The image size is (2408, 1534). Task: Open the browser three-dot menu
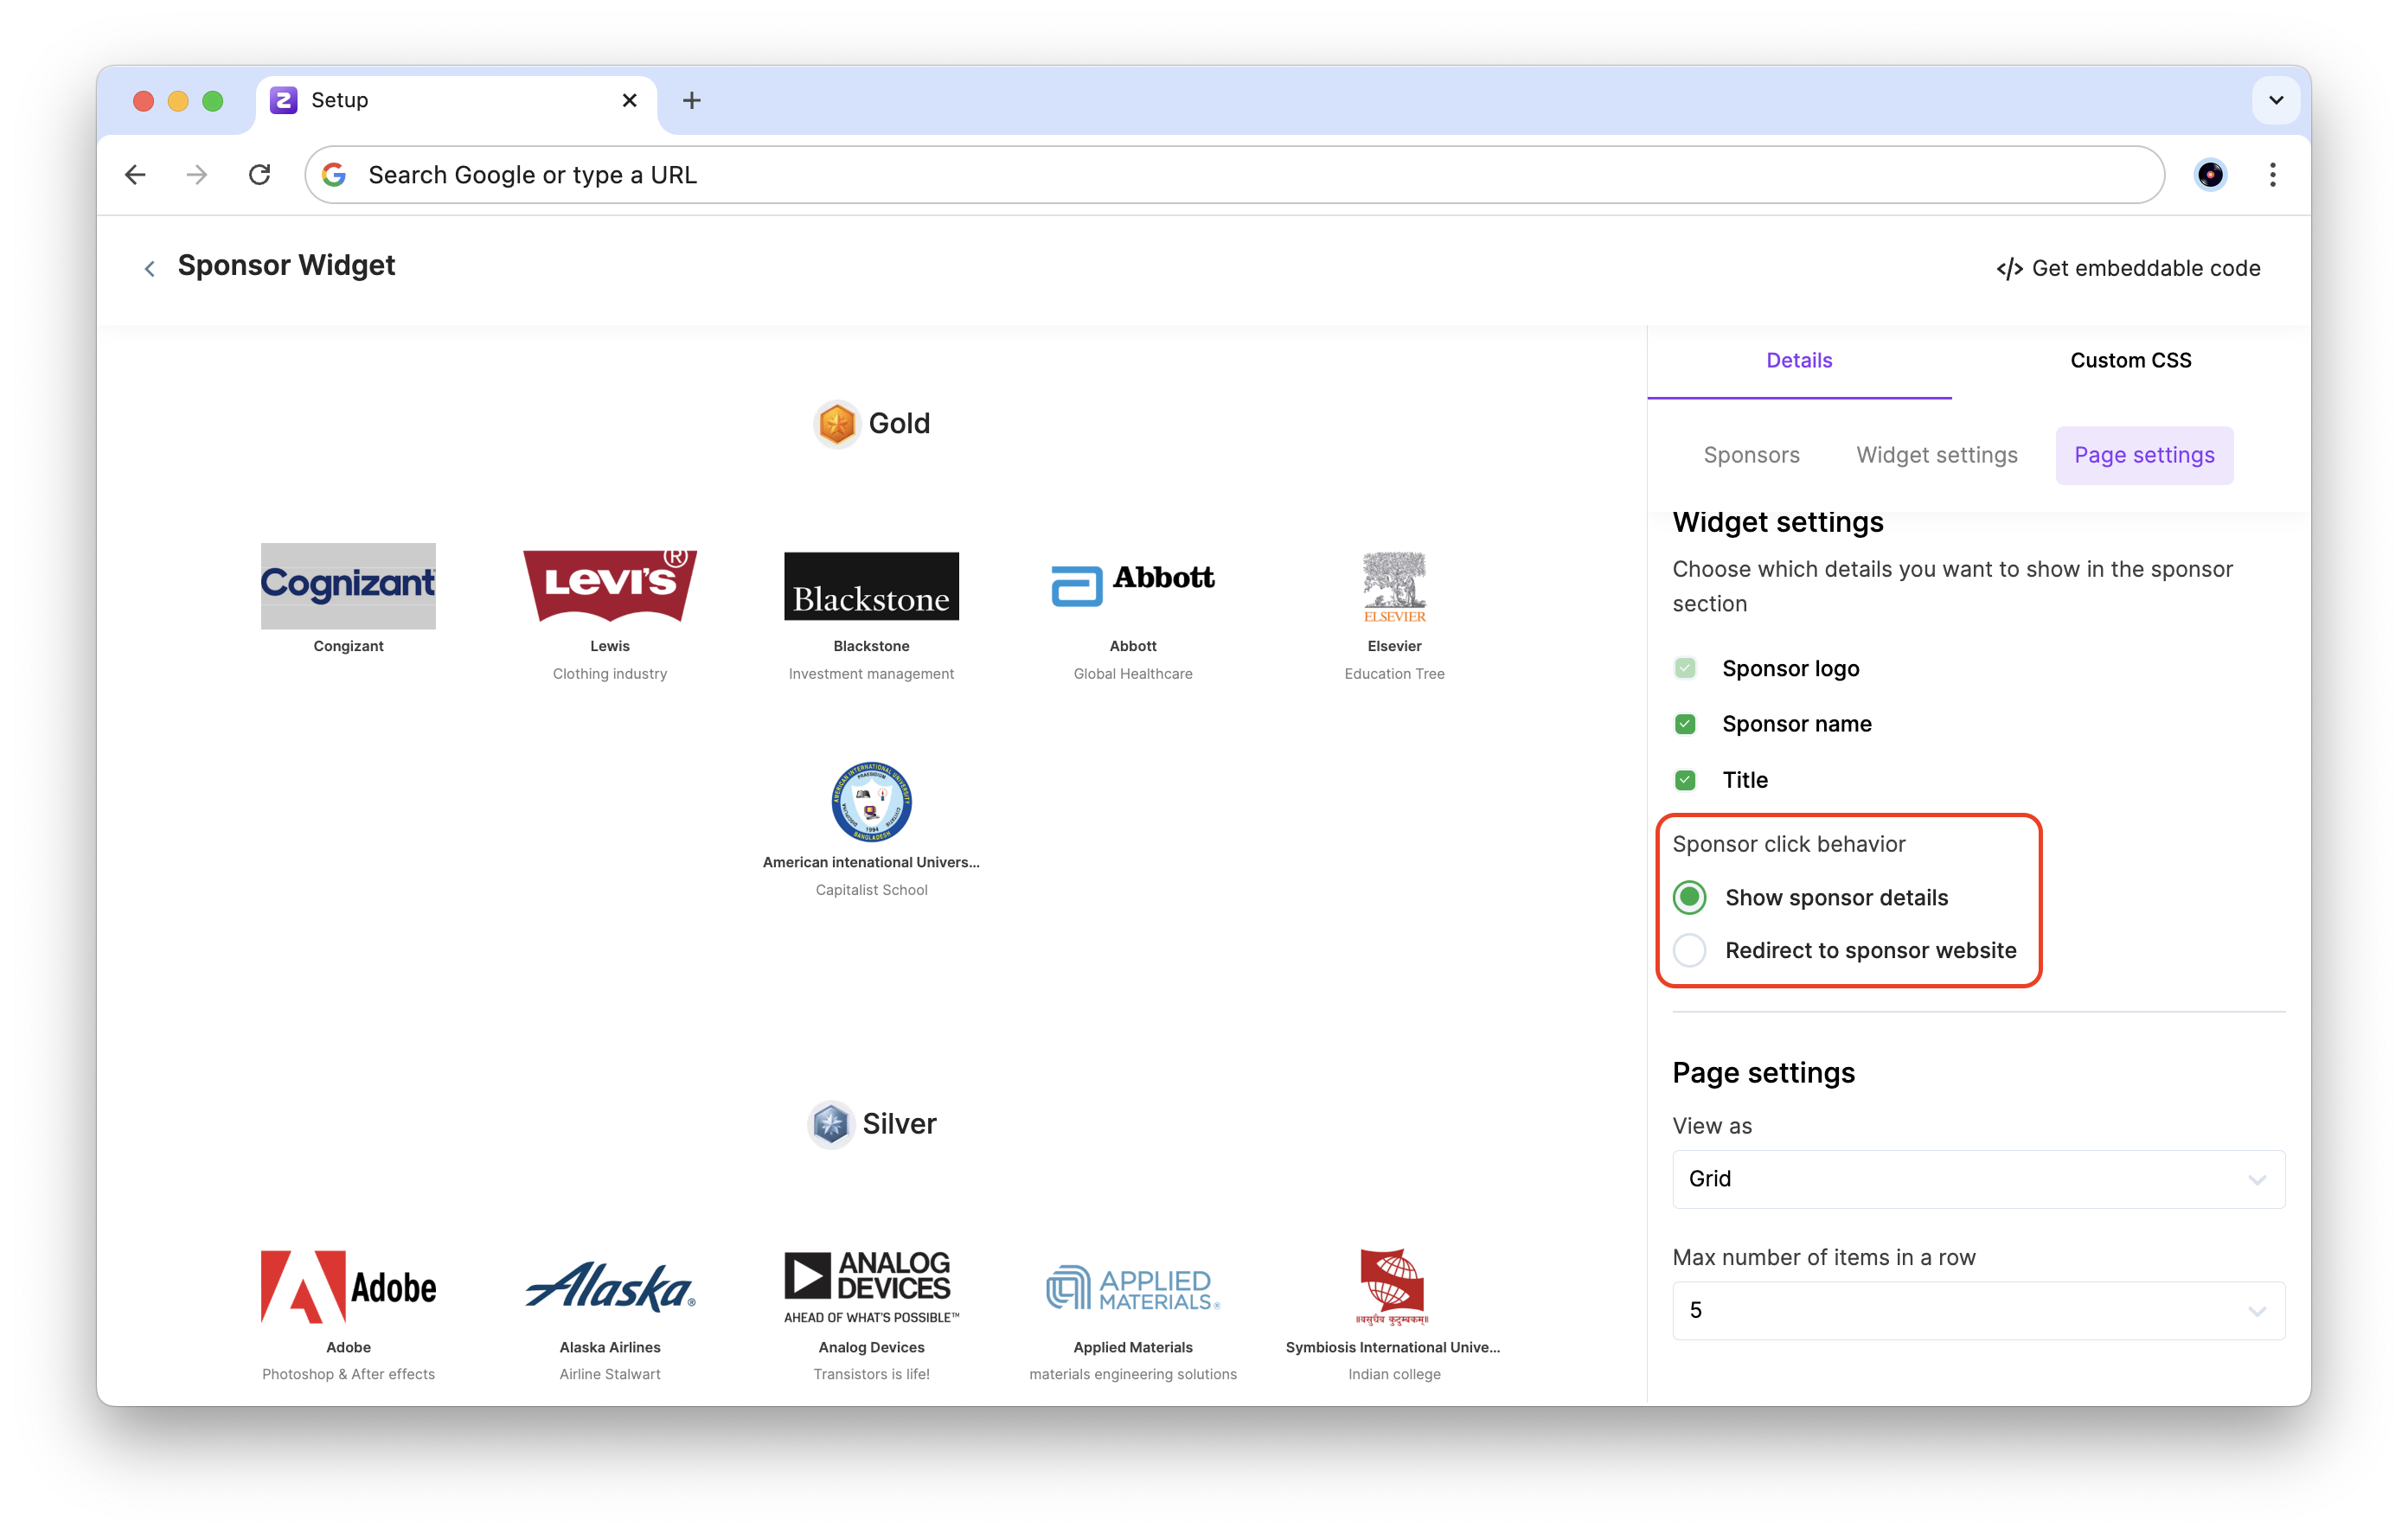point(2272,175)
